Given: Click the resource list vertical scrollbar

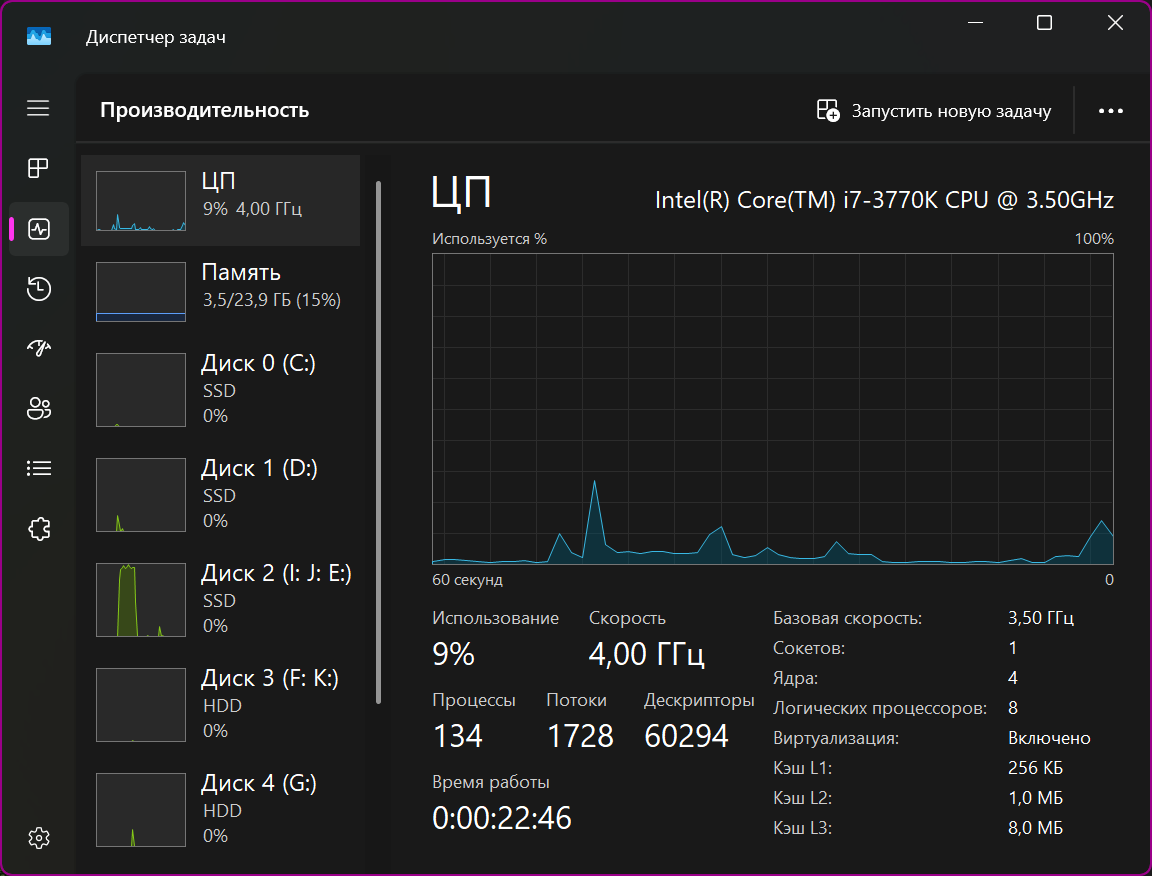Looking at the screenshot, I should click(x=378, y=440).
